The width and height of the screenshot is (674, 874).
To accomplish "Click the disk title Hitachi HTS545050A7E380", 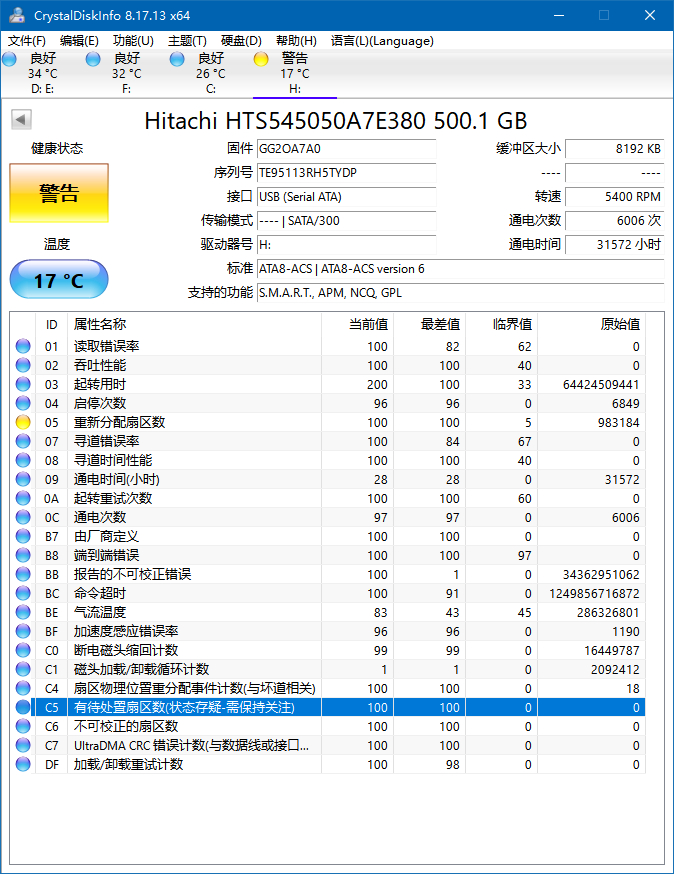I will 336,121.
